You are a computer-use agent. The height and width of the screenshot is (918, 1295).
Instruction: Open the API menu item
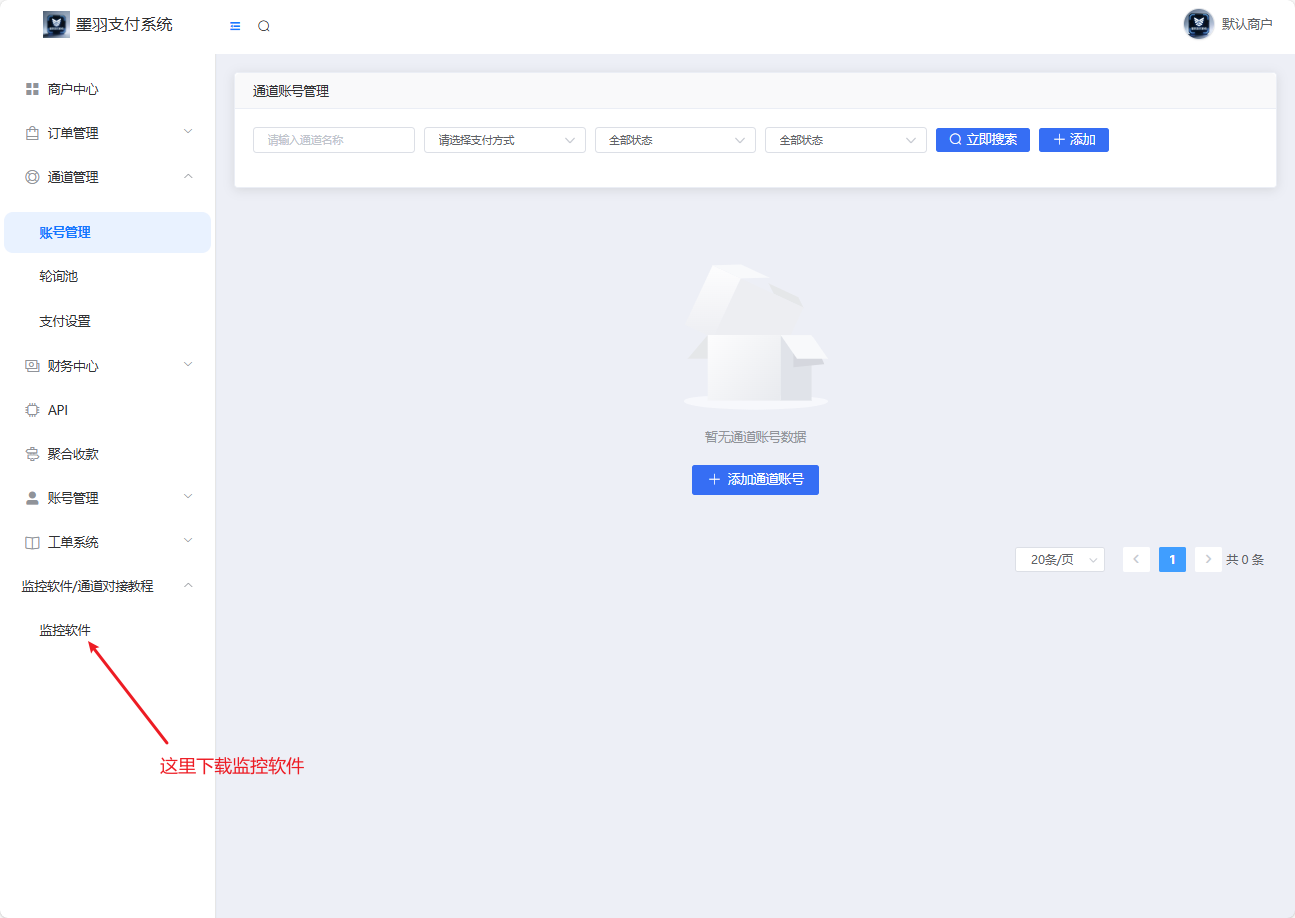58,410
